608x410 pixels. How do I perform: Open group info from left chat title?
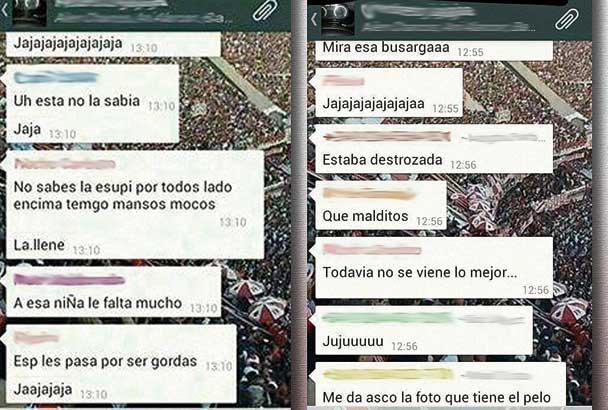[x=142, y=12]
